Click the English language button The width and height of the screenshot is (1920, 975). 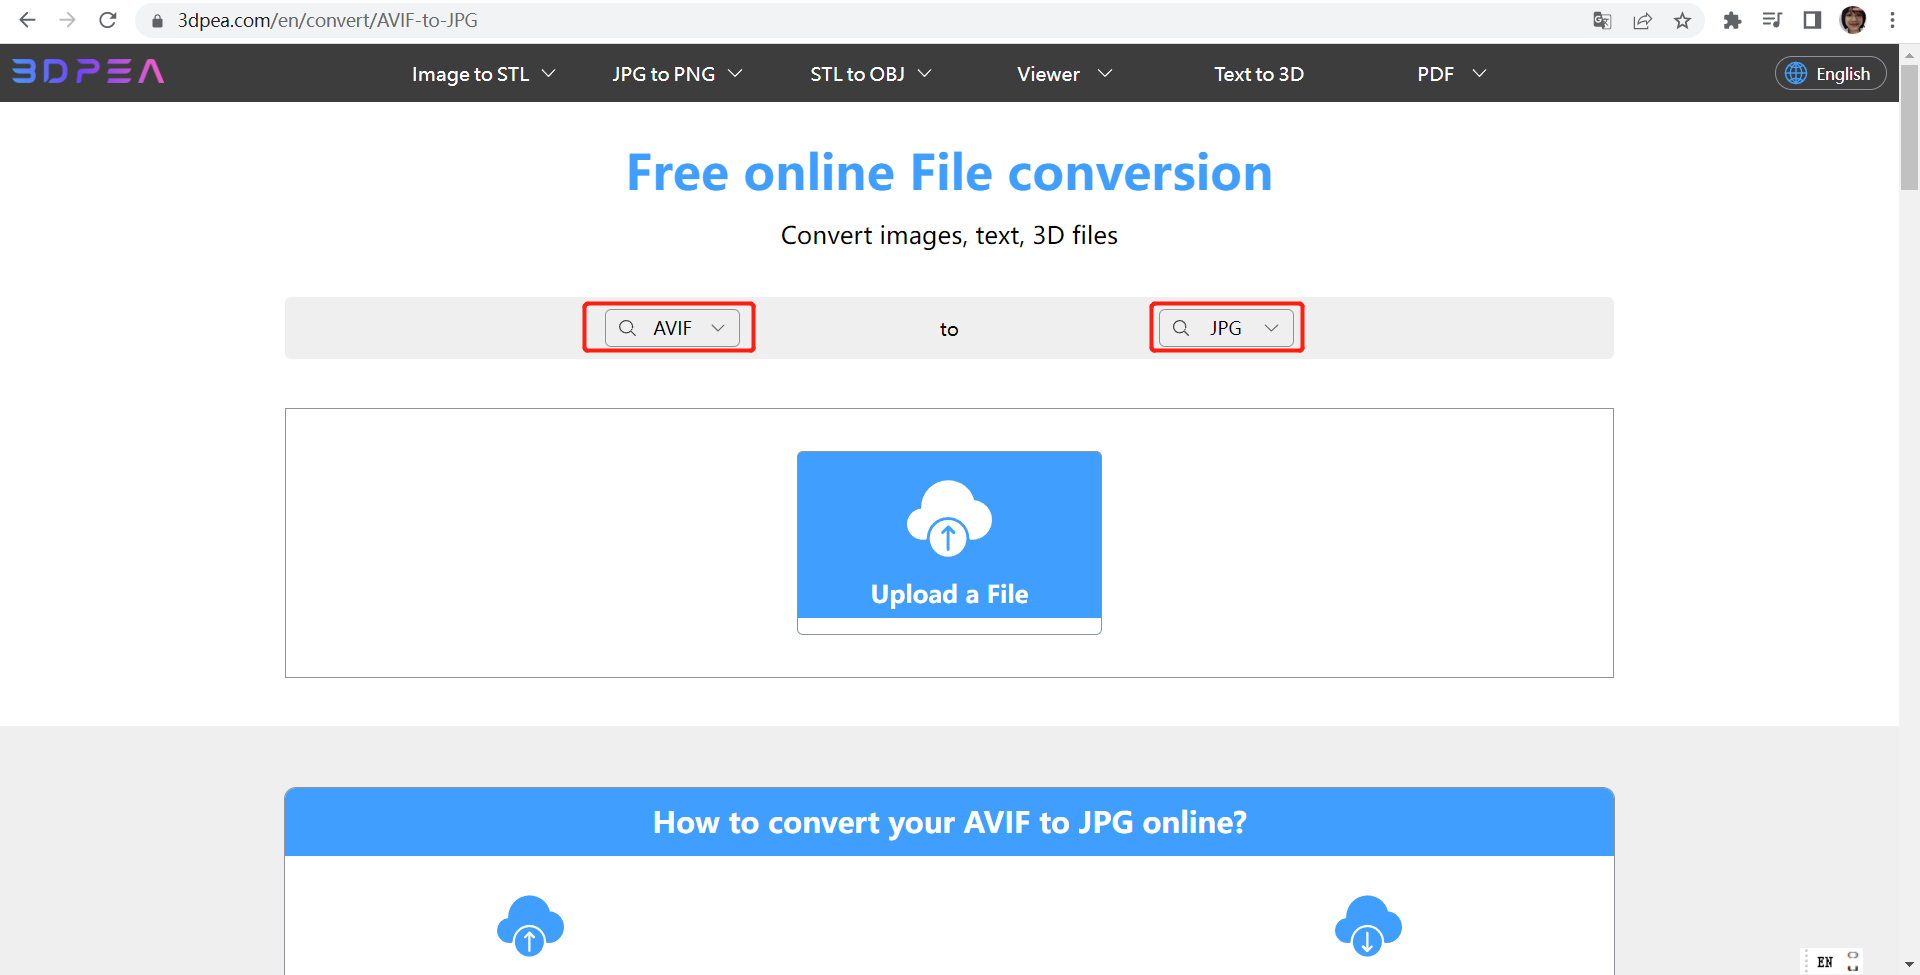pos(1830,74)
